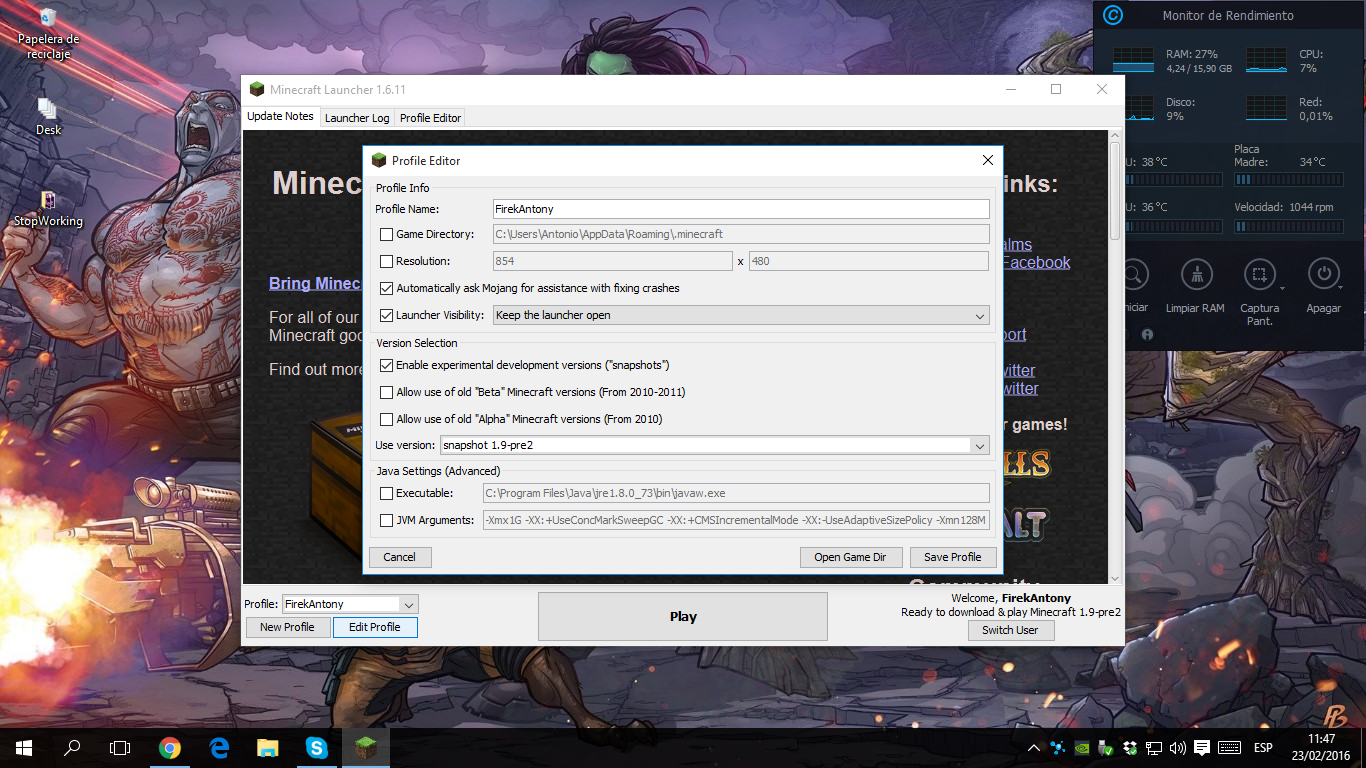The image size is (1366, 768).
Task: Click the Profile Name text field
Action: pyautogui.click(x=740, y=209)
